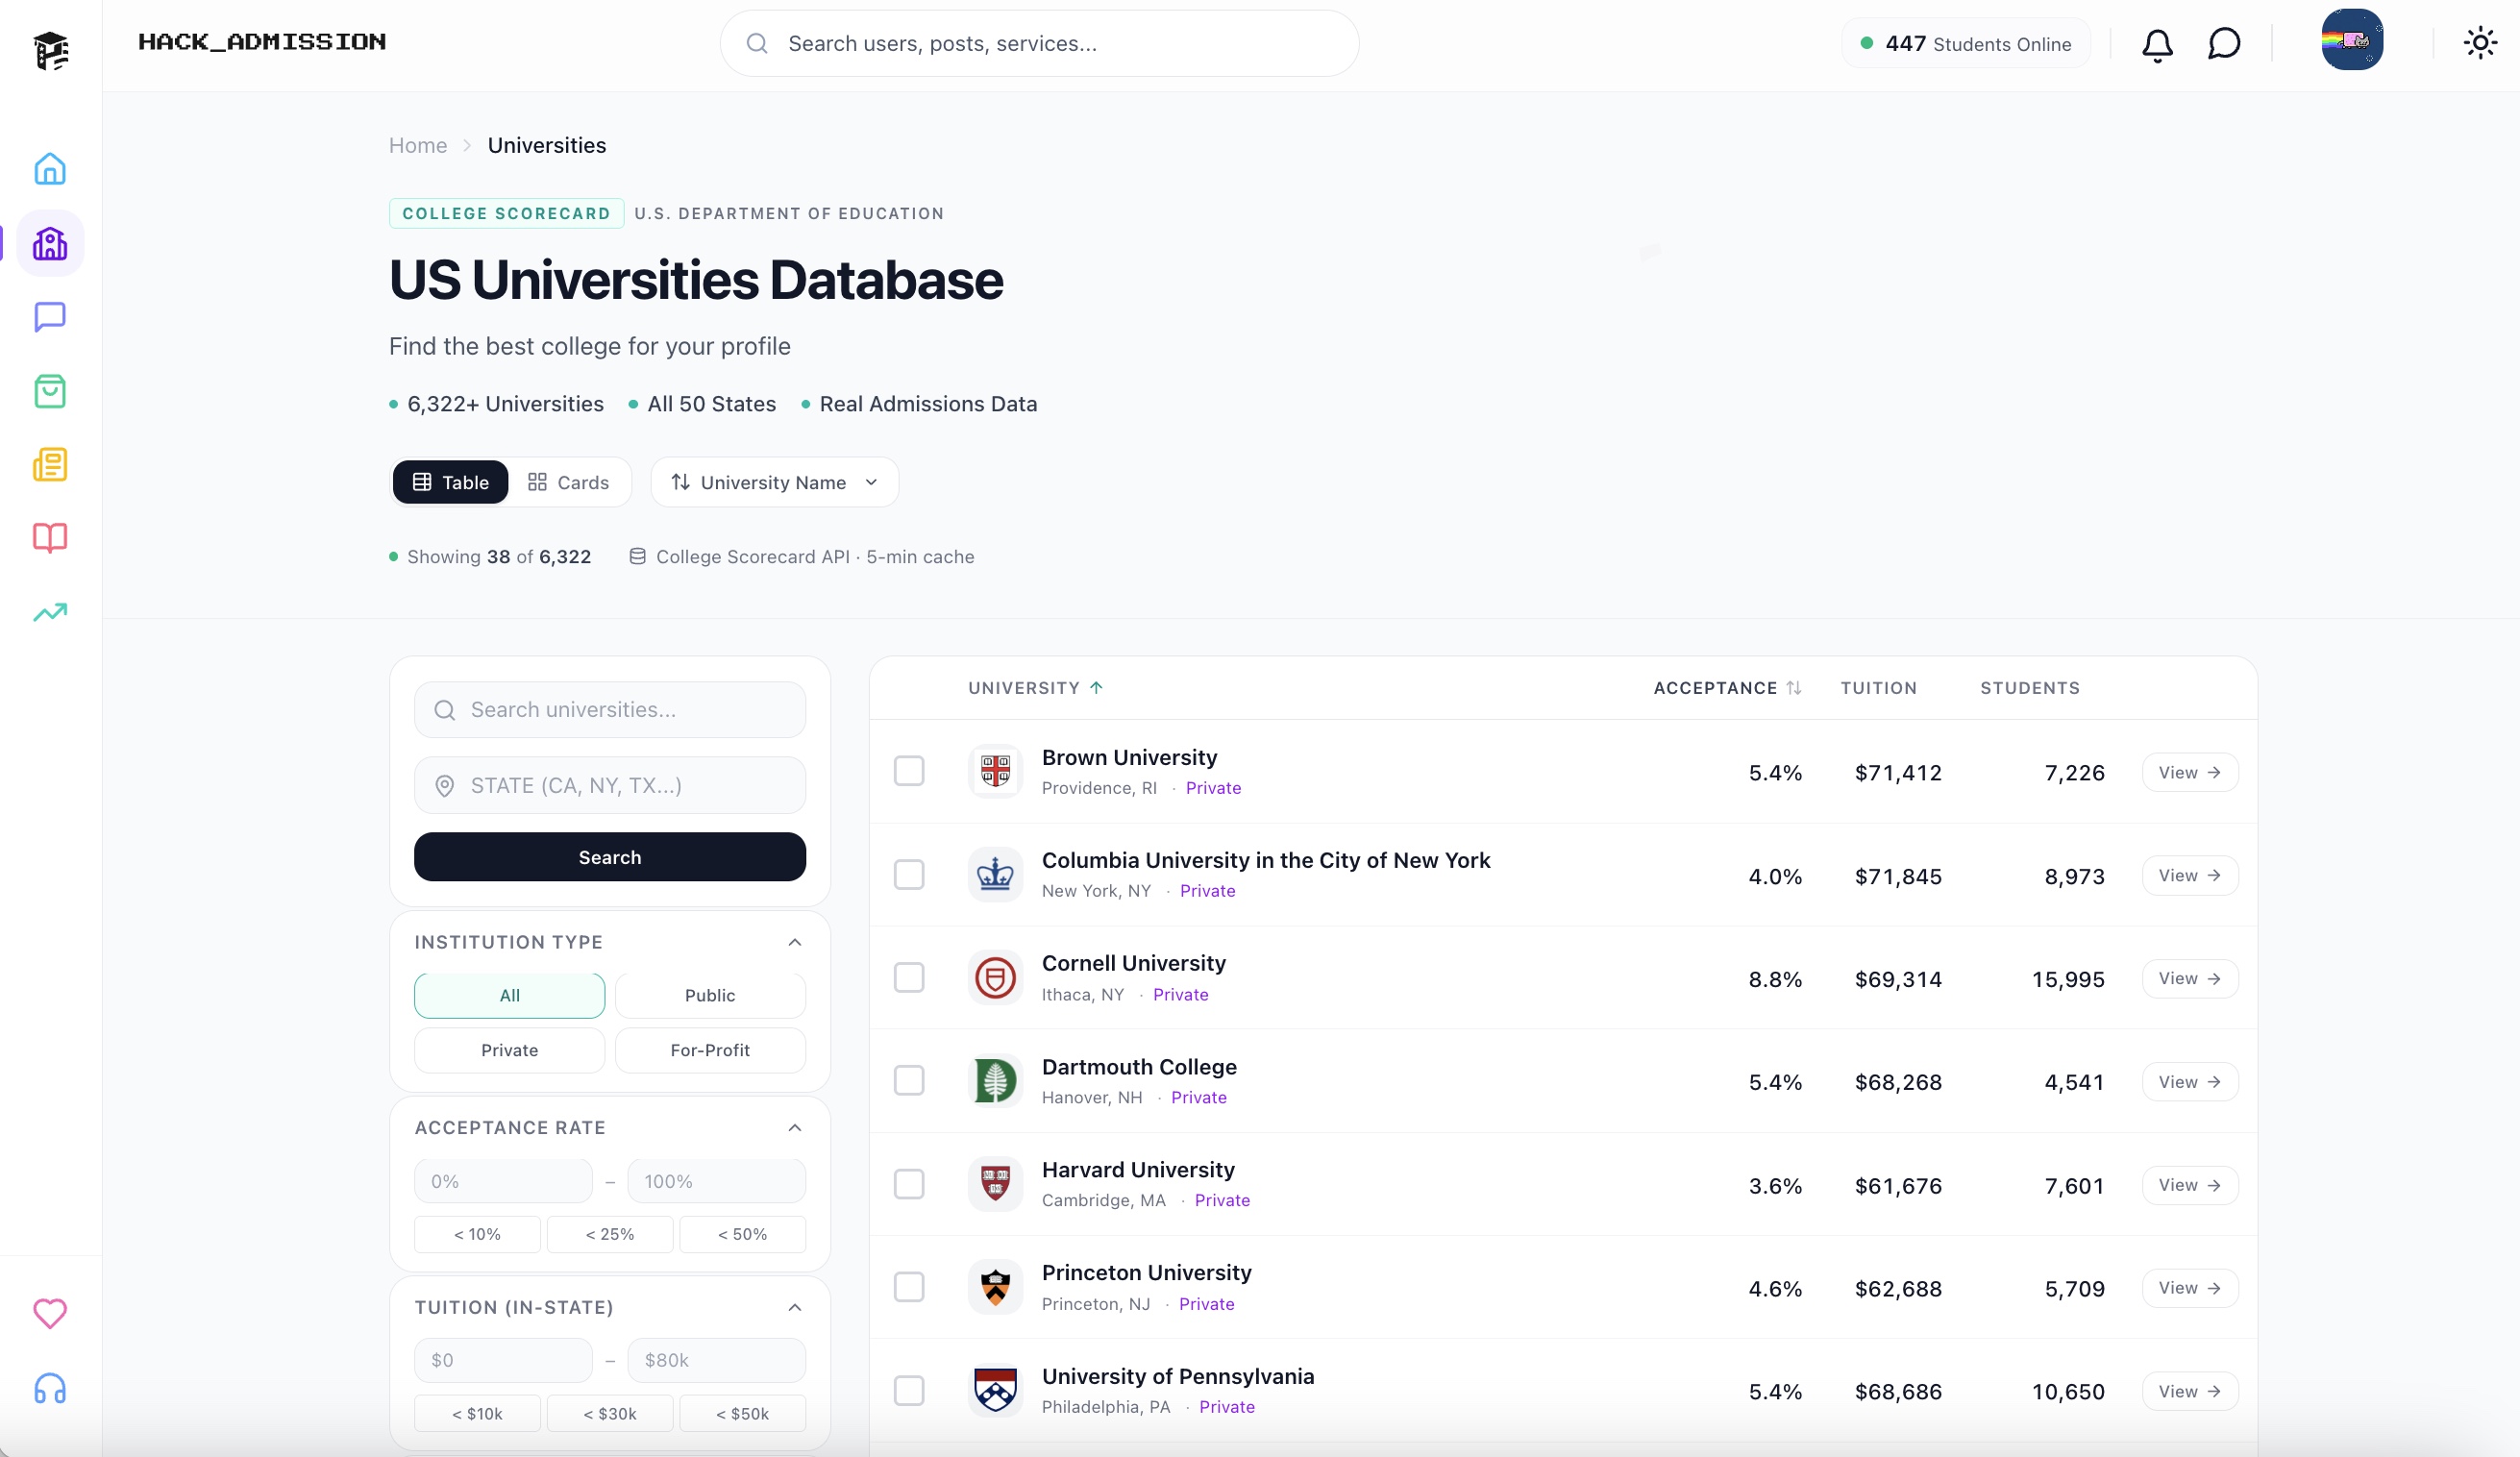Viewport: 2520px width, 1457px height.
Task: Collapse the Acceptance Rate filter section
Action: pyautogui.click(x=794, y=1127)
